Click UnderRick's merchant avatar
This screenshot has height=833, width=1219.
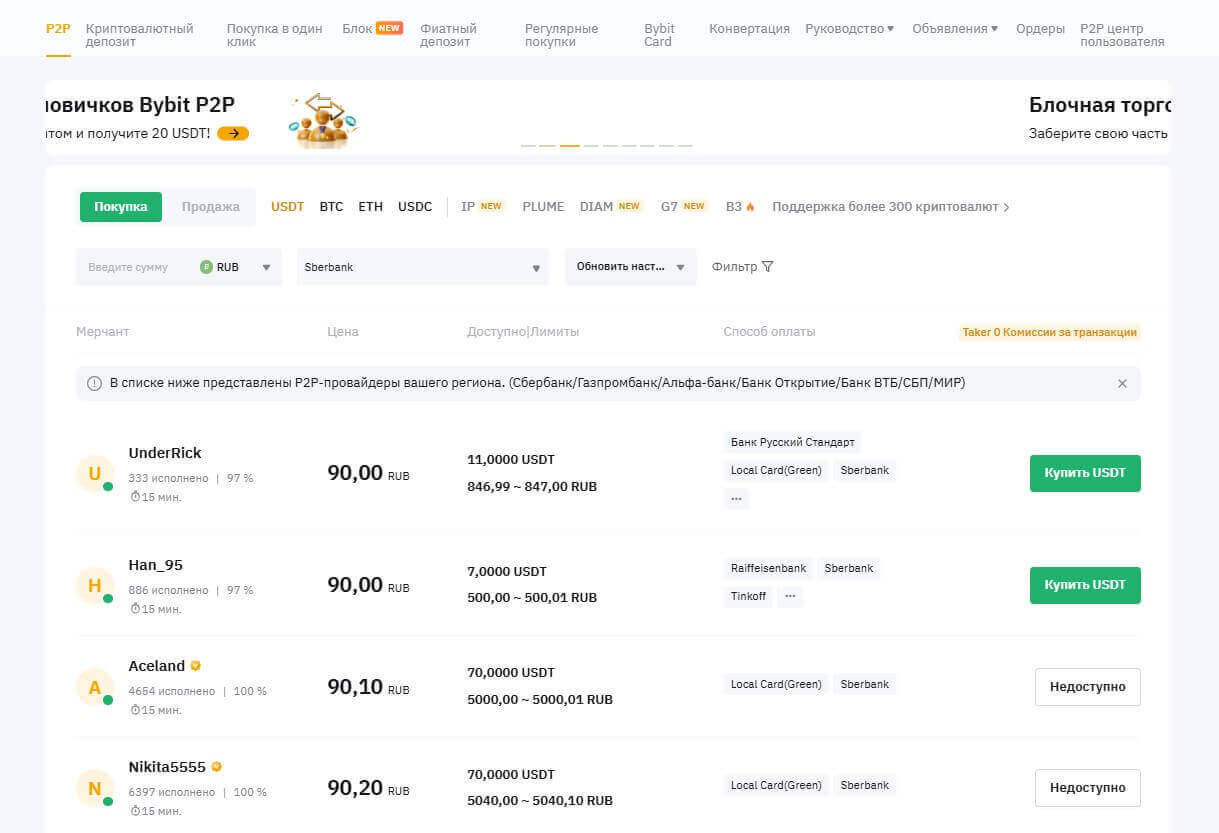tap(95, 474)
